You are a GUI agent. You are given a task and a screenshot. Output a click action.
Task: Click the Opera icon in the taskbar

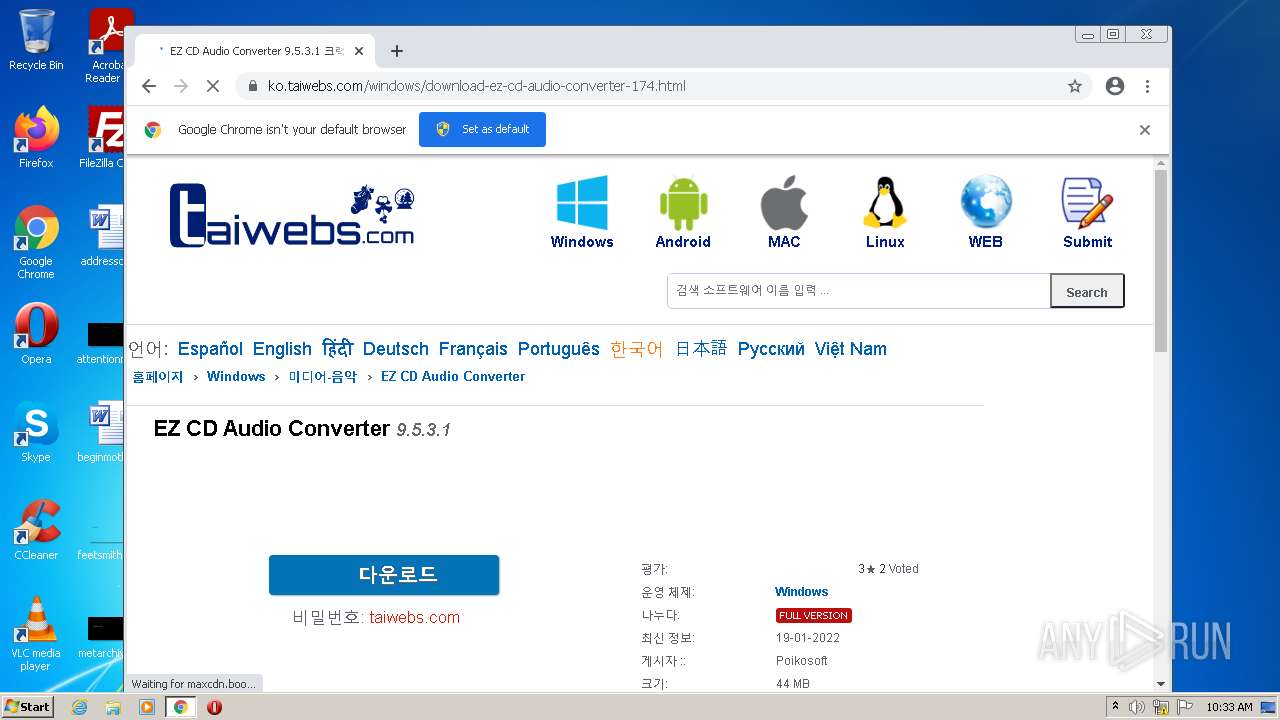[214, 707]
